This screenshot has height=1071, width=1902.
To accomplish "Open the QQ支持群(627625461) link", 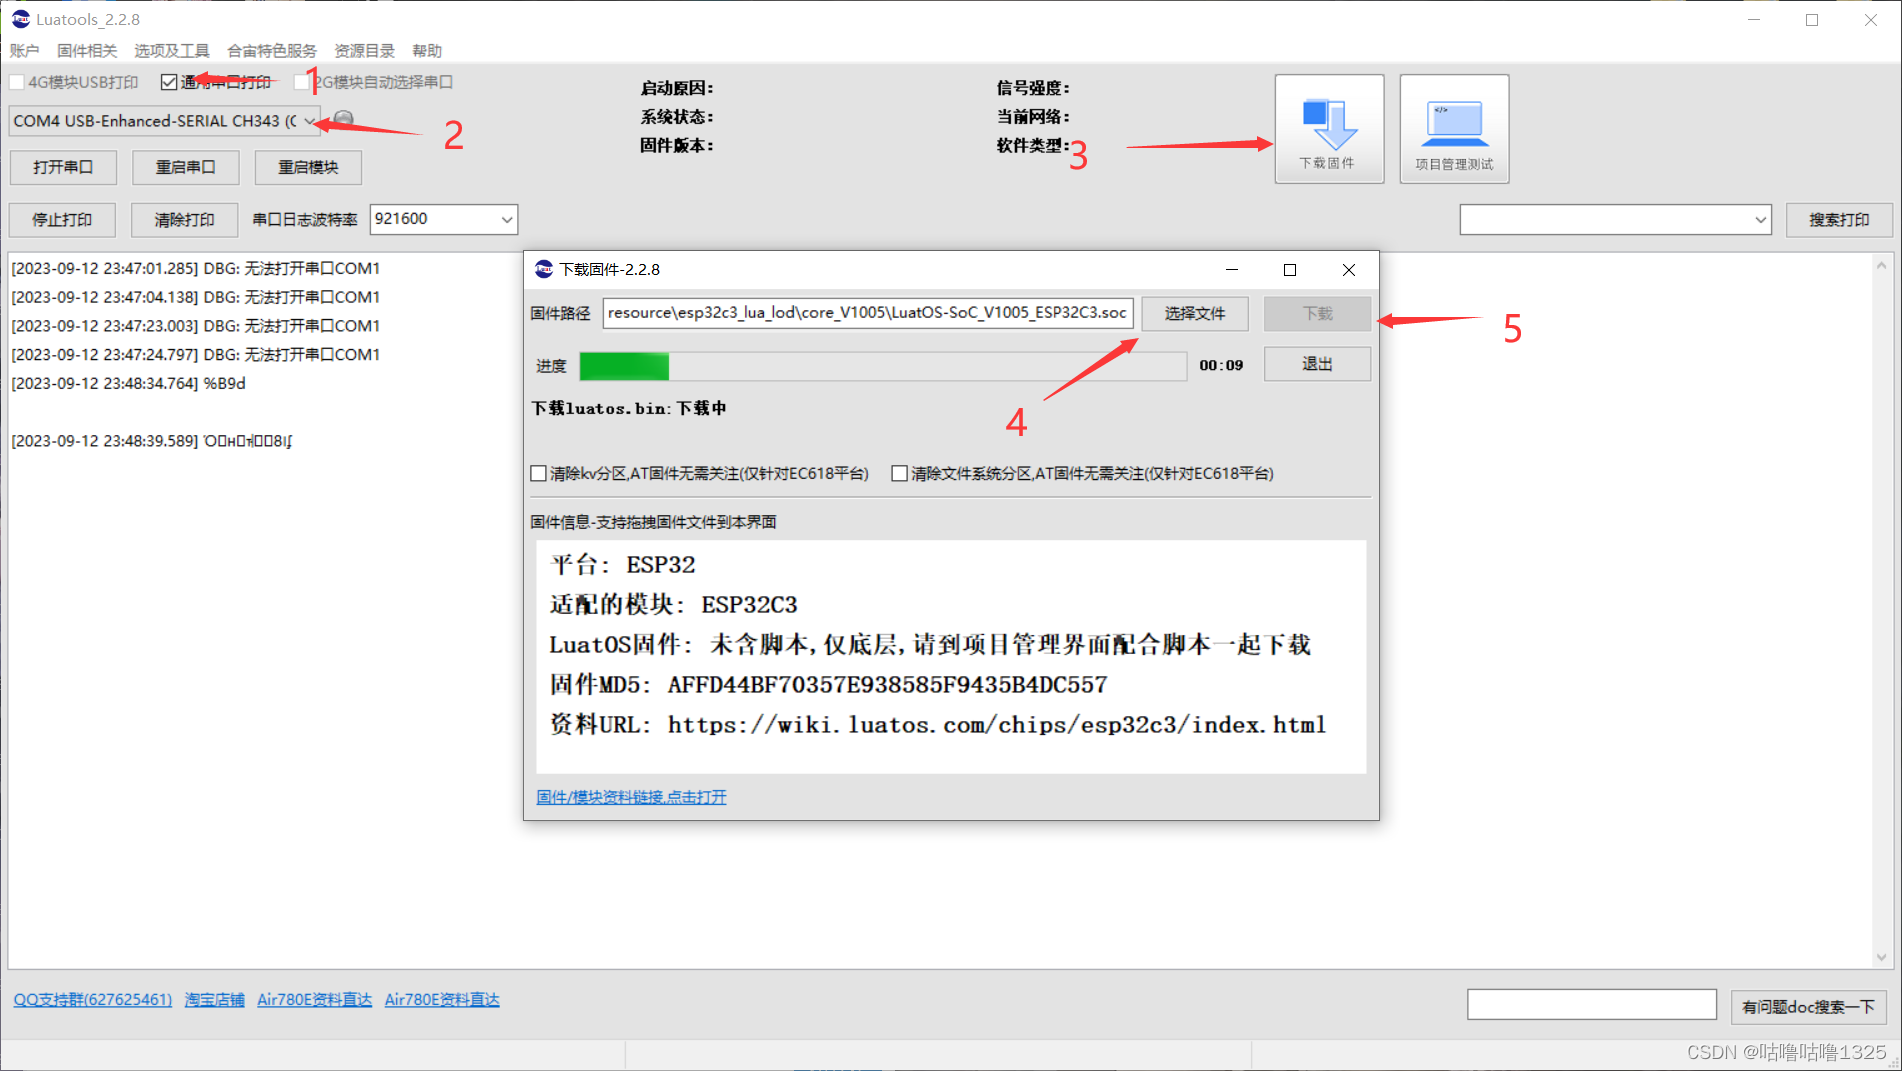I will (x=91, y=999).
